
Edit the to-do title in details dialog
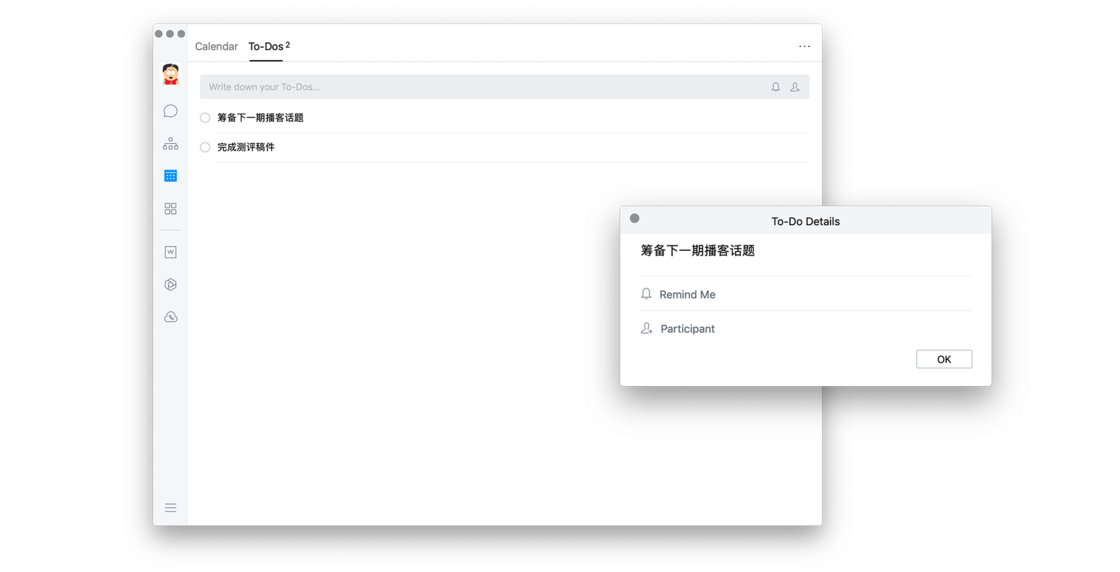click(698, 251)
